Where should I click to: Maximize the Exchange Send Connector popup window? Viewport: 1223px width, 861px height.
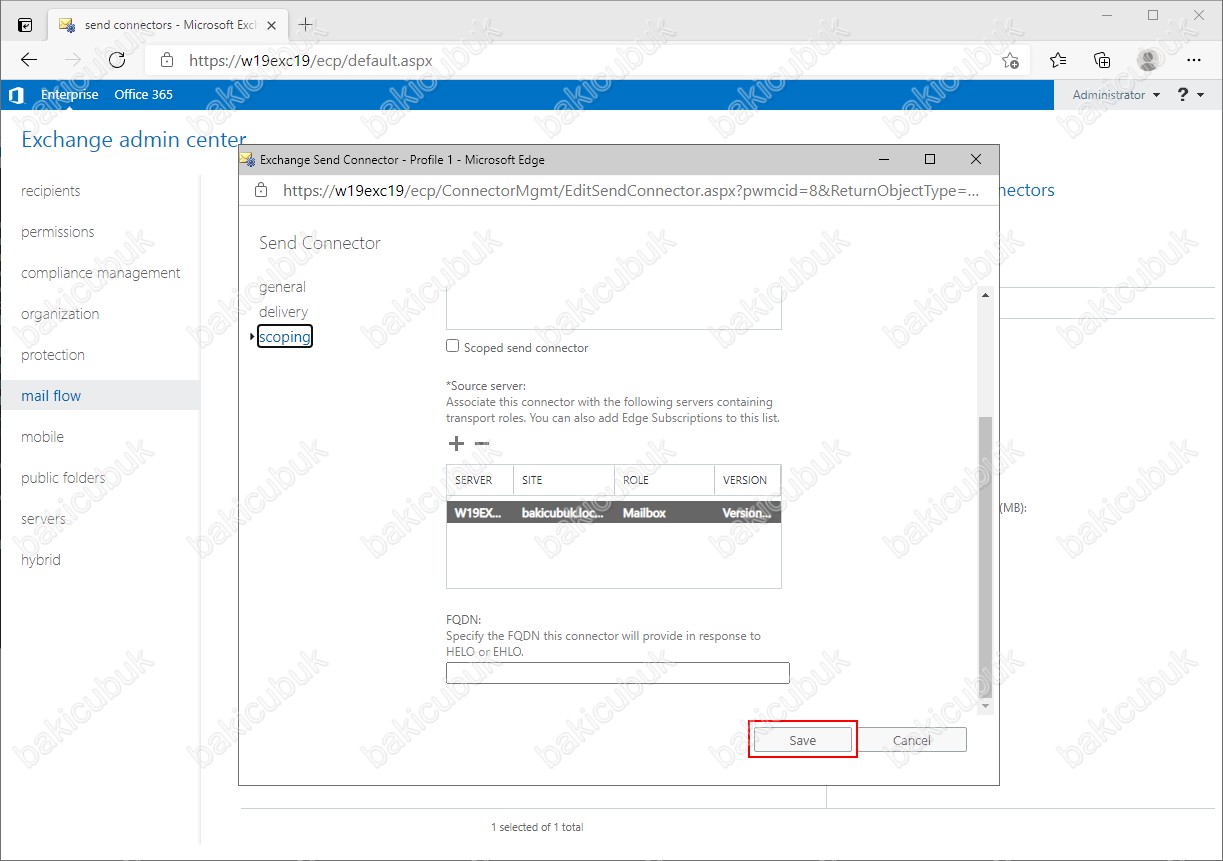pos(930,159)
